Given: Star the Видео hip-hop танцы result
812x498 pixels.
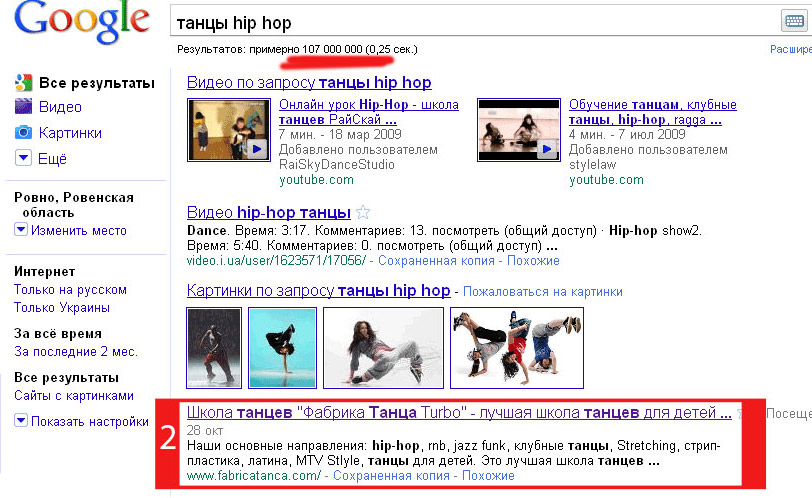Looking at the screenshot, I should [363, 212].
